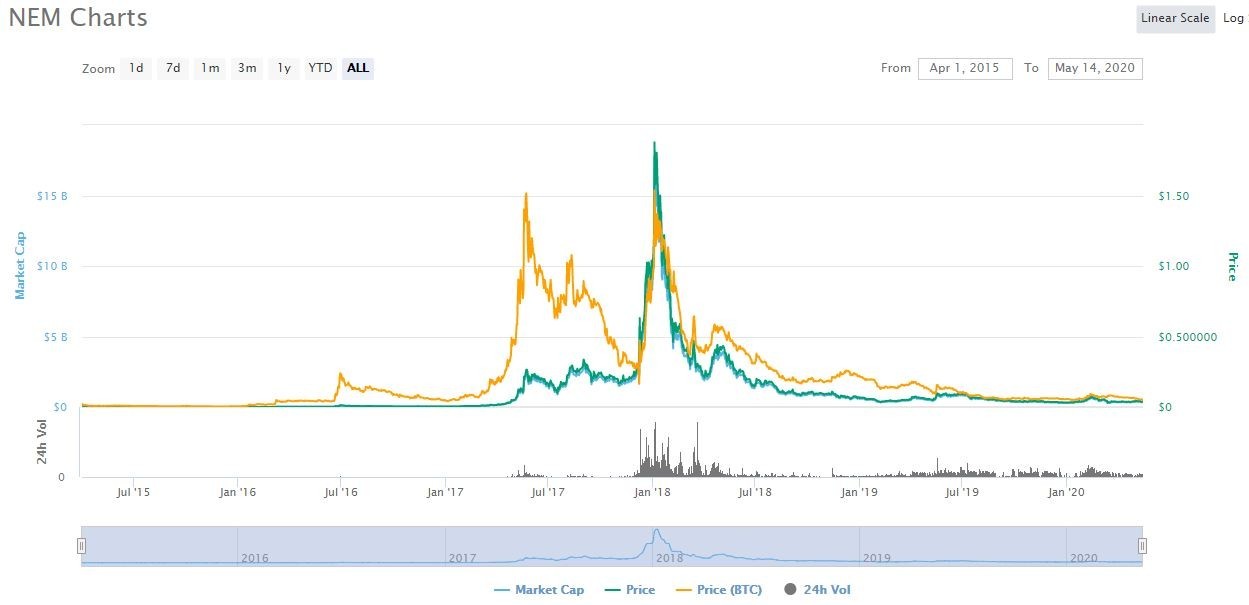Click the Jul '16 axis label
1249x605 pixels.
point(341,492)
